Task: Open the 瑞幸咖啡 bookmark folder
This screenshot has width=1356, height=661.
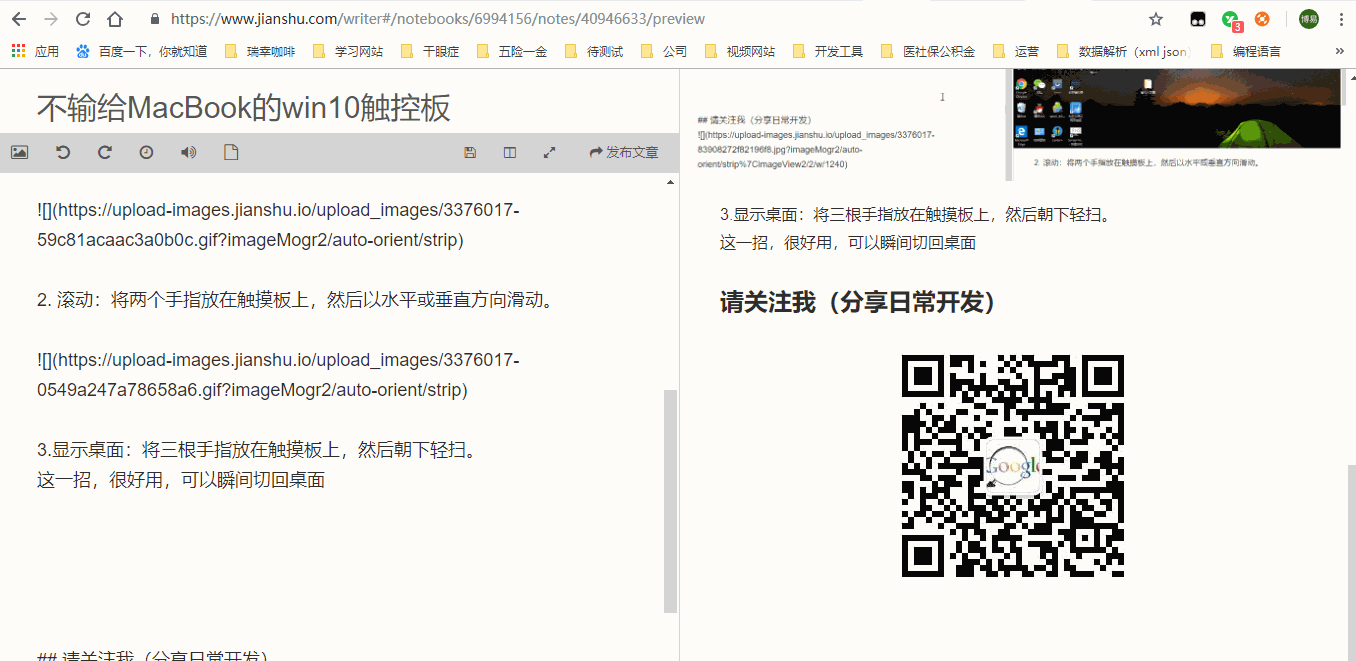Action: 259,51
